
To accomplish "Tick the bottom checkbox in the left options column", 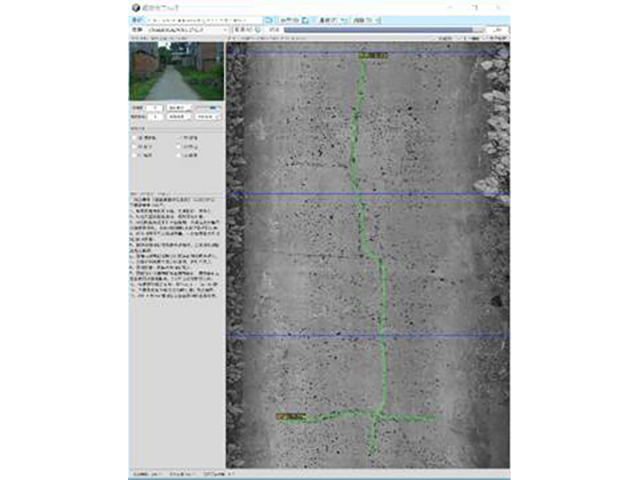I will tap(136, 156).
